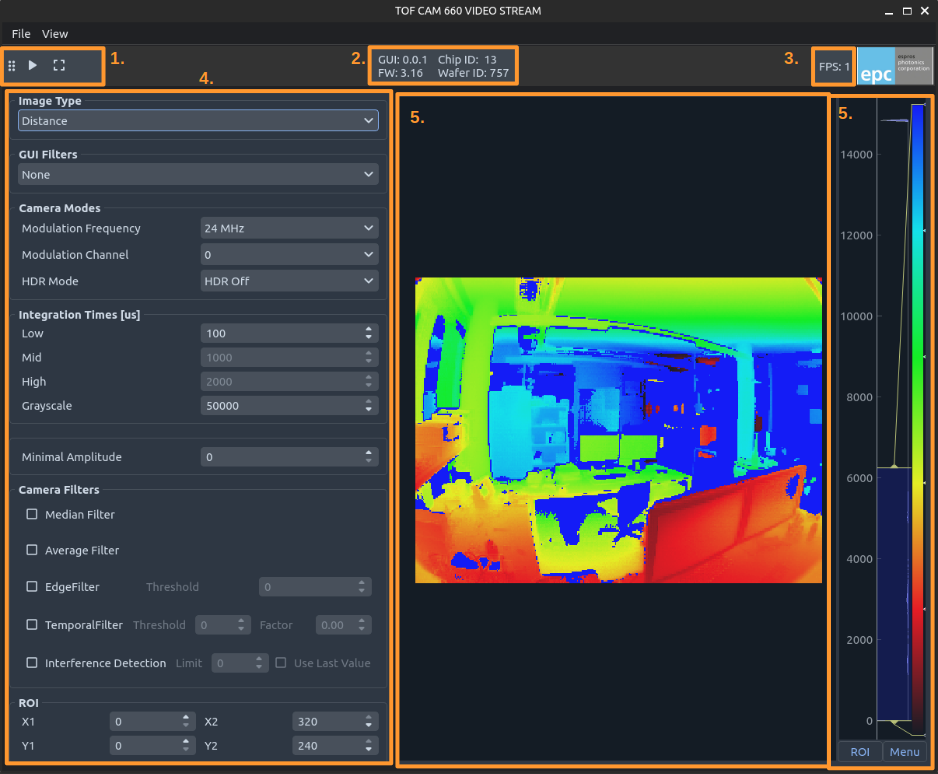Screen dimensions: 938x774
Task: Open the GUI Filters dropdown
Action: pos(198,175)
